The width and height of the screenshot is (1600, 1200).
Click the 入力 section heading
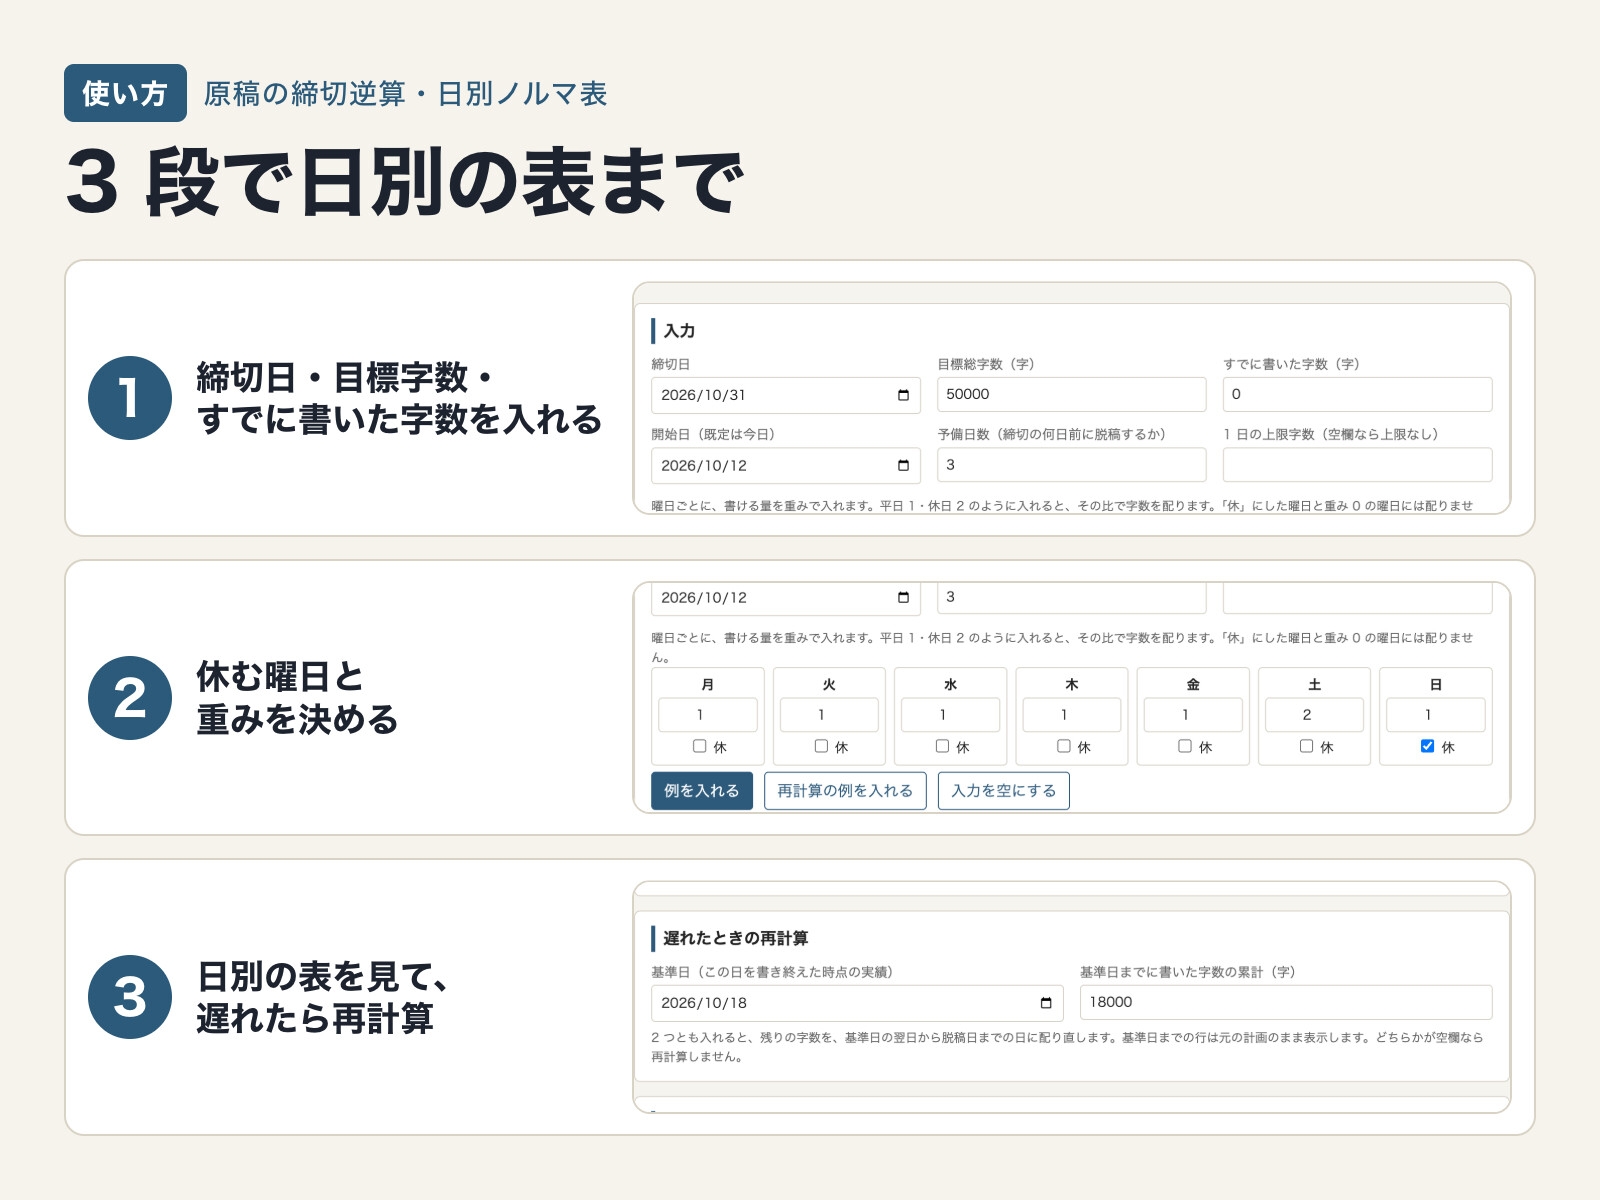[679, 331]
